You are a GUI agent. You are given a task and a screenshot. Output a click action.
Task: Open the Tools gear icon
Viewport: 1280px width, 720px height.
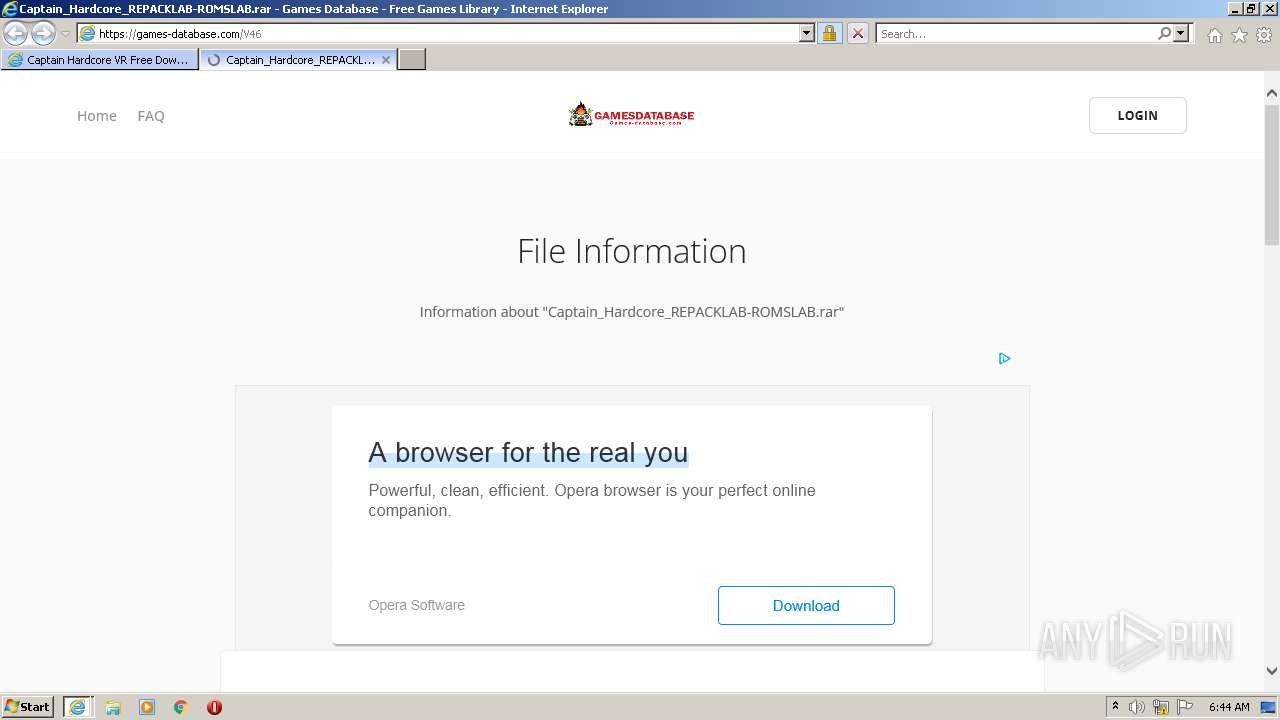tap(1264, 35)
